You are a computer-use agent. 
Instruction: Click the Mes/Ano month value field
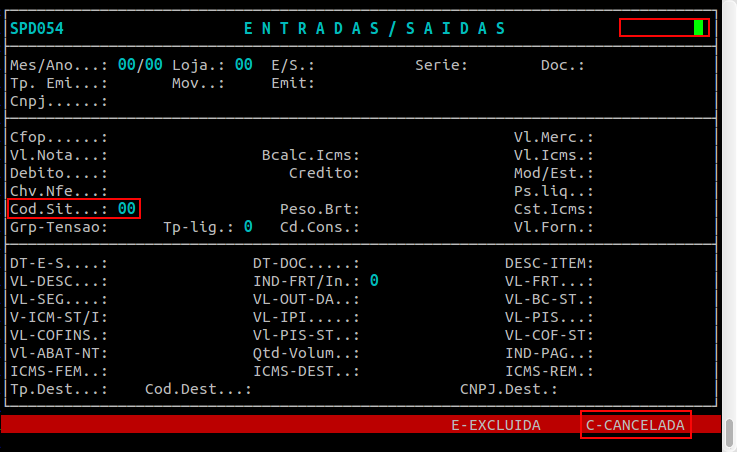click(x=126, y=65)
